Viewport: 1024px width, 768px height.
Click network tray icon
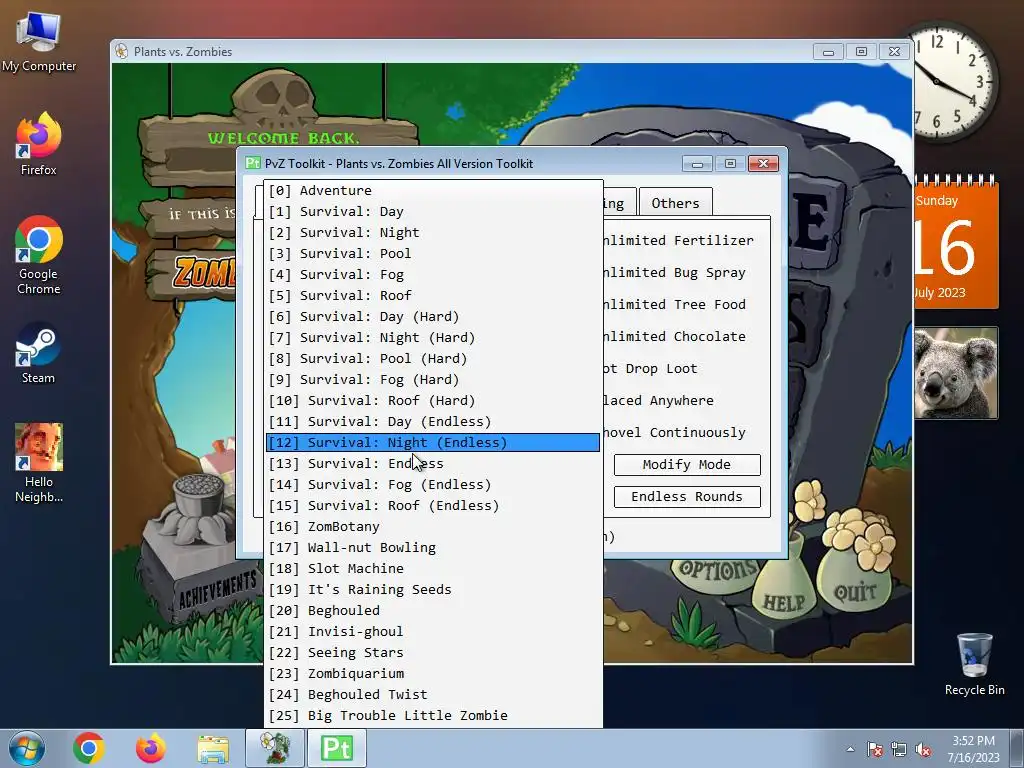tap(899, 749)
